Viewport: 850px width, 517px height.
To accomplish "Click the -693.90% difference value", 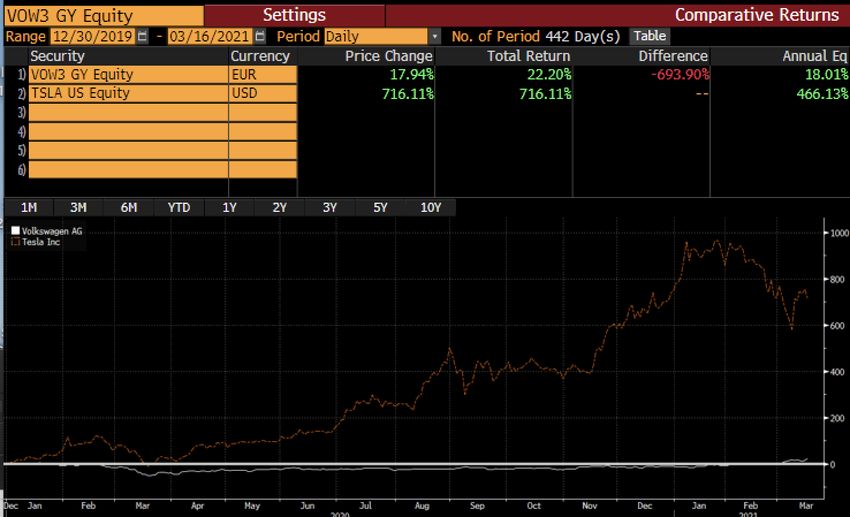I will tap(680, 75).
